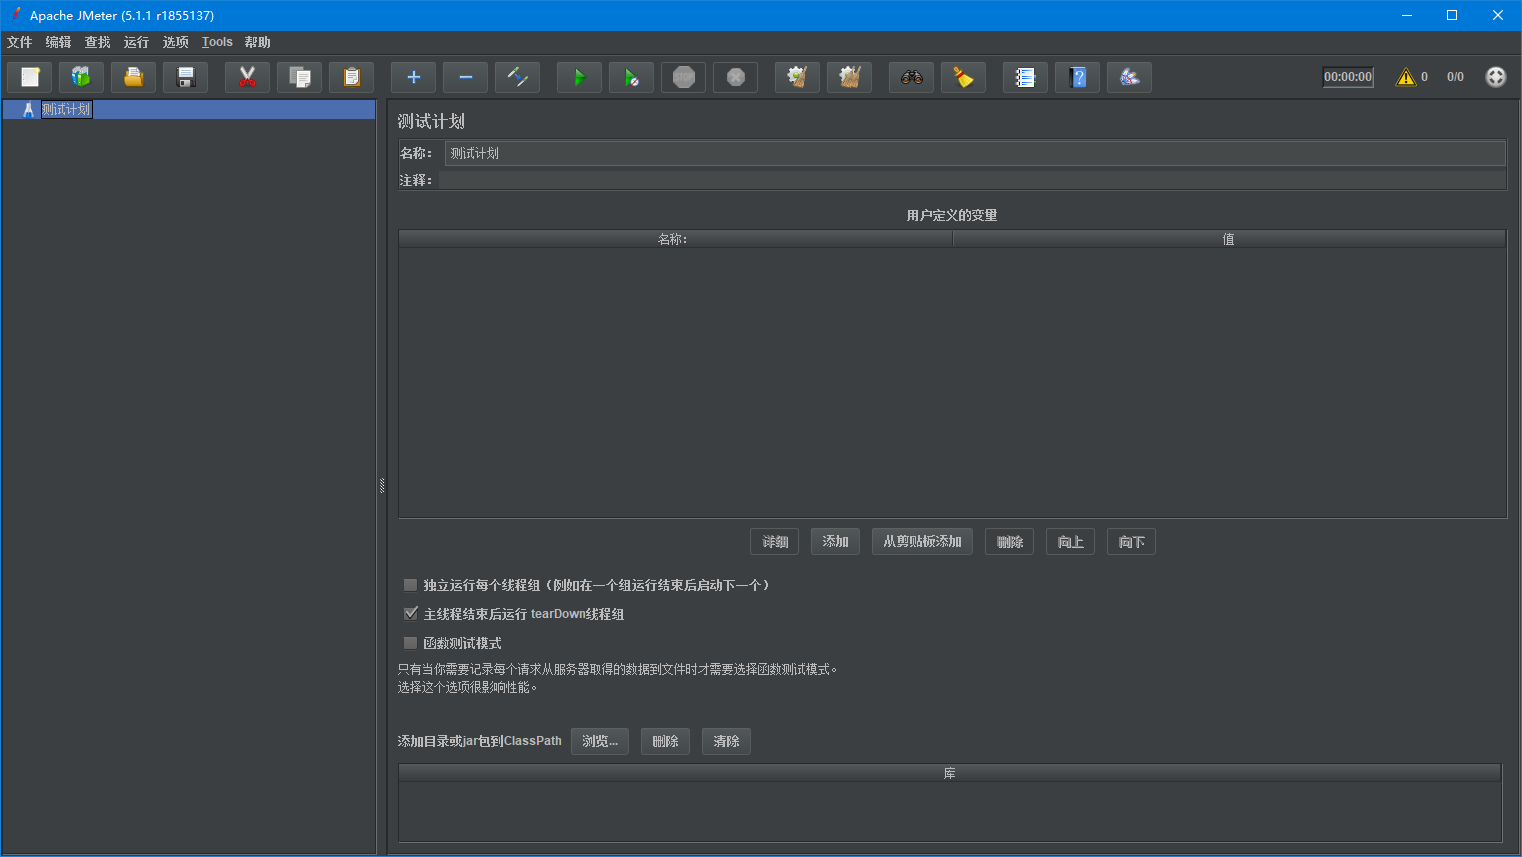This screenshot has height=857, width=1522.
Task: Click the Clear results icon
Action: tap(797, 77)
